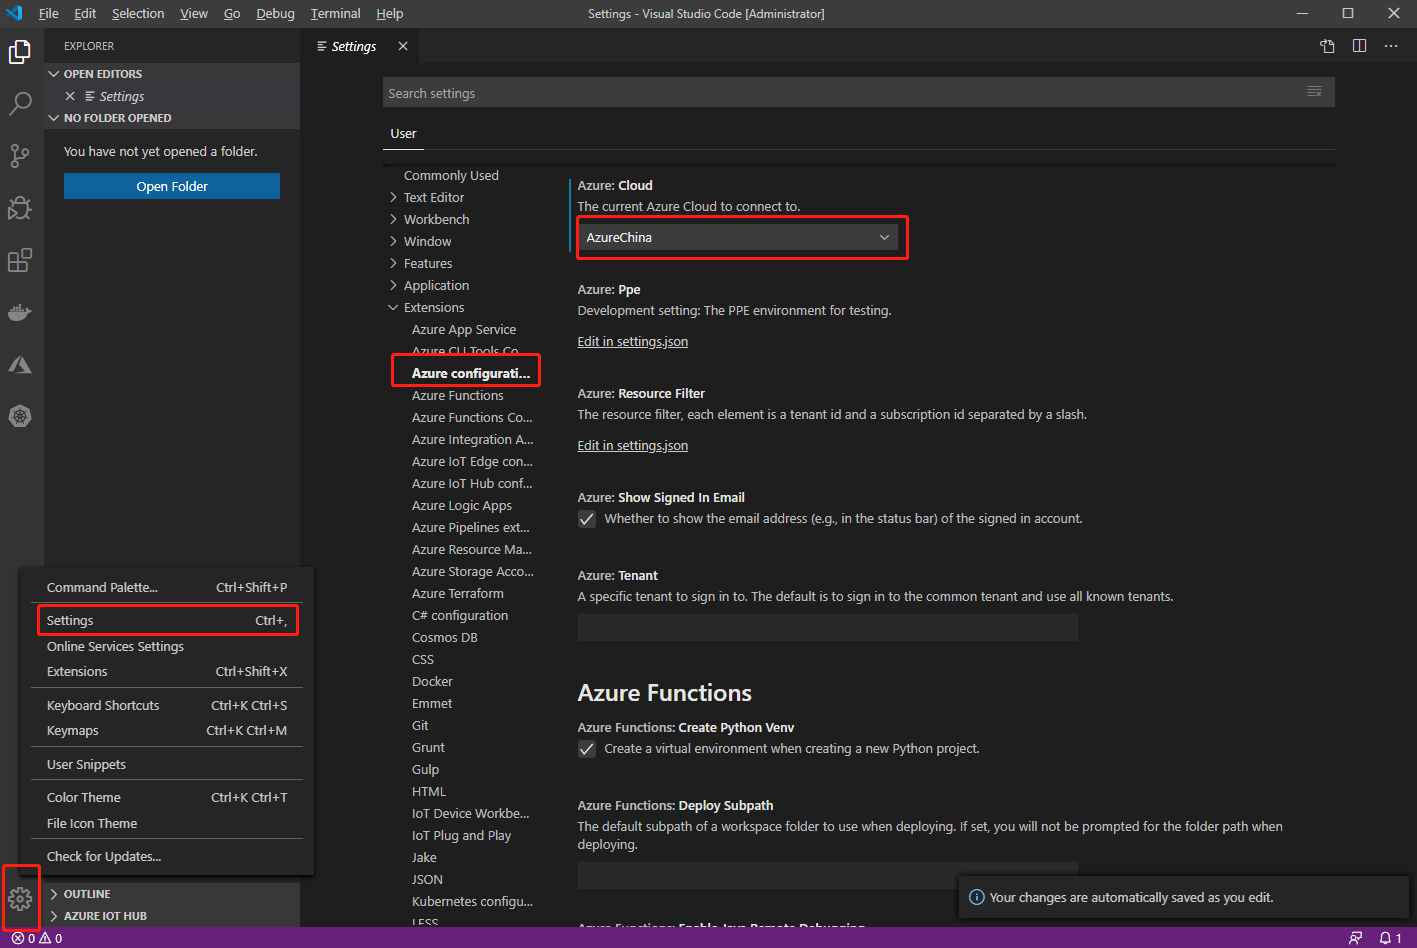Open the Azure view icon
Image resolution: width=1417 pixels, height=948 pixels.
coord(20,364)
